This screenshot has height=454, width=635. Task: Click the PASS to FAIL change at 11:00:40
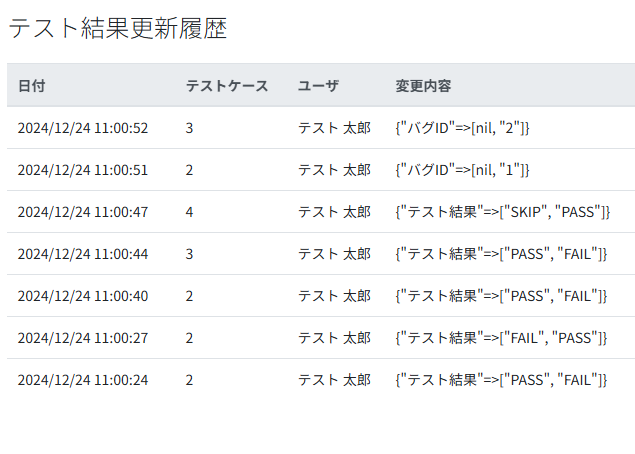(501, 296)
